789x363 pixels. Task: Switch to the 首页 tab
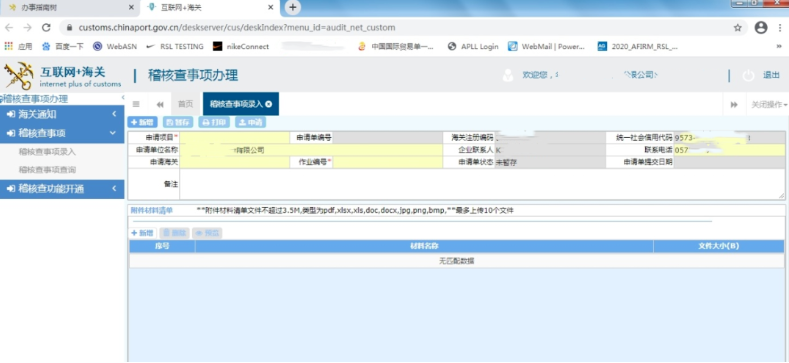click(185, 104)
